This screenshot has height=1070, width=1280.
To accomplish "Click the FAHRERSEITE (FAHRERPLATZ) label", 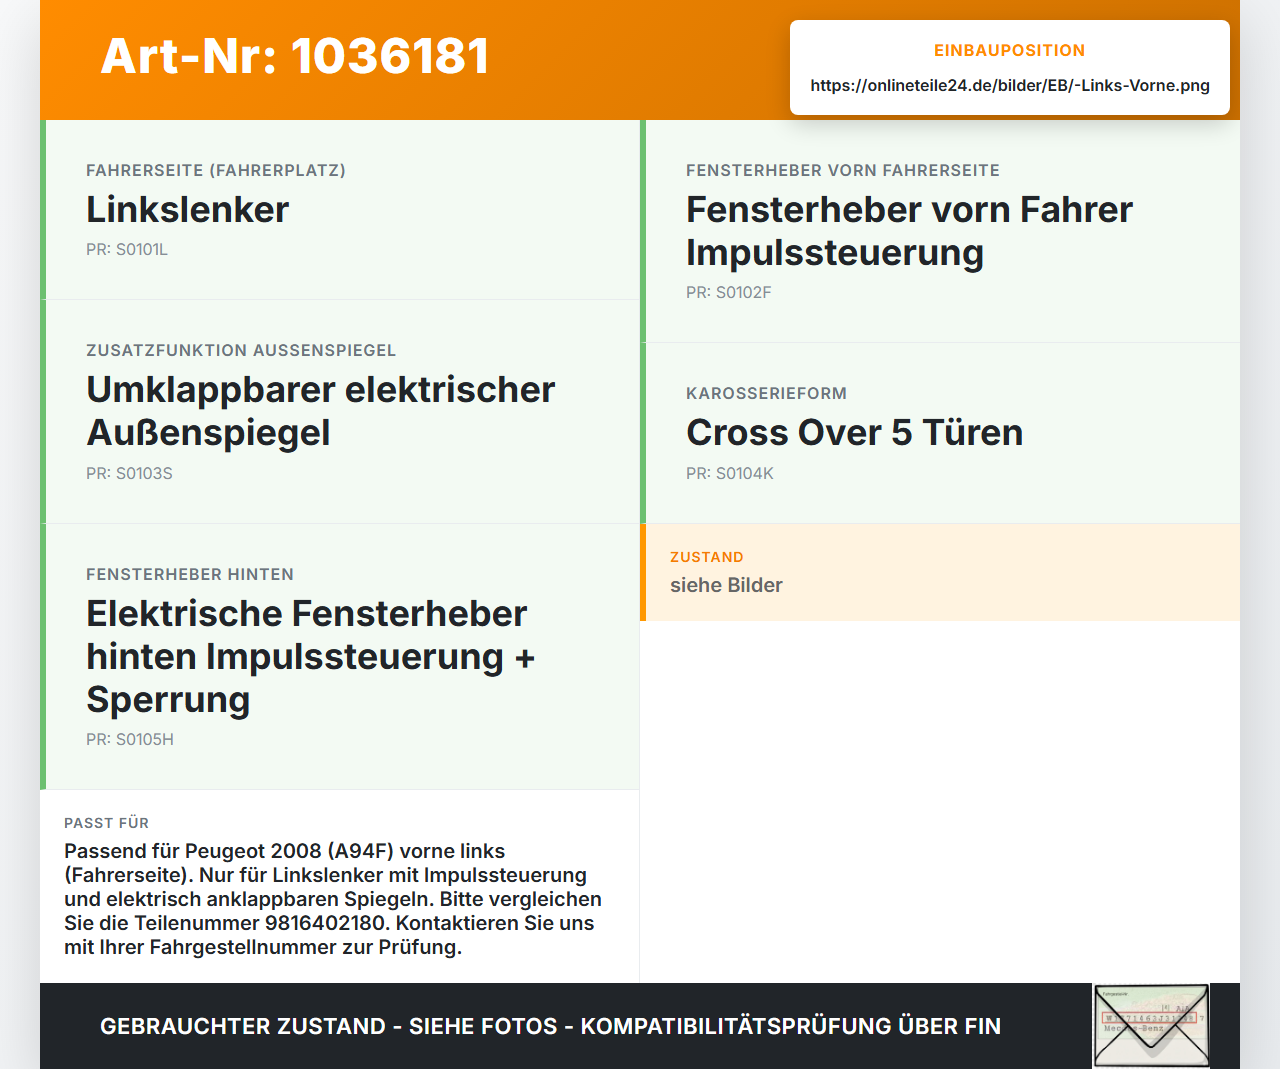I will tap(216, 170).
